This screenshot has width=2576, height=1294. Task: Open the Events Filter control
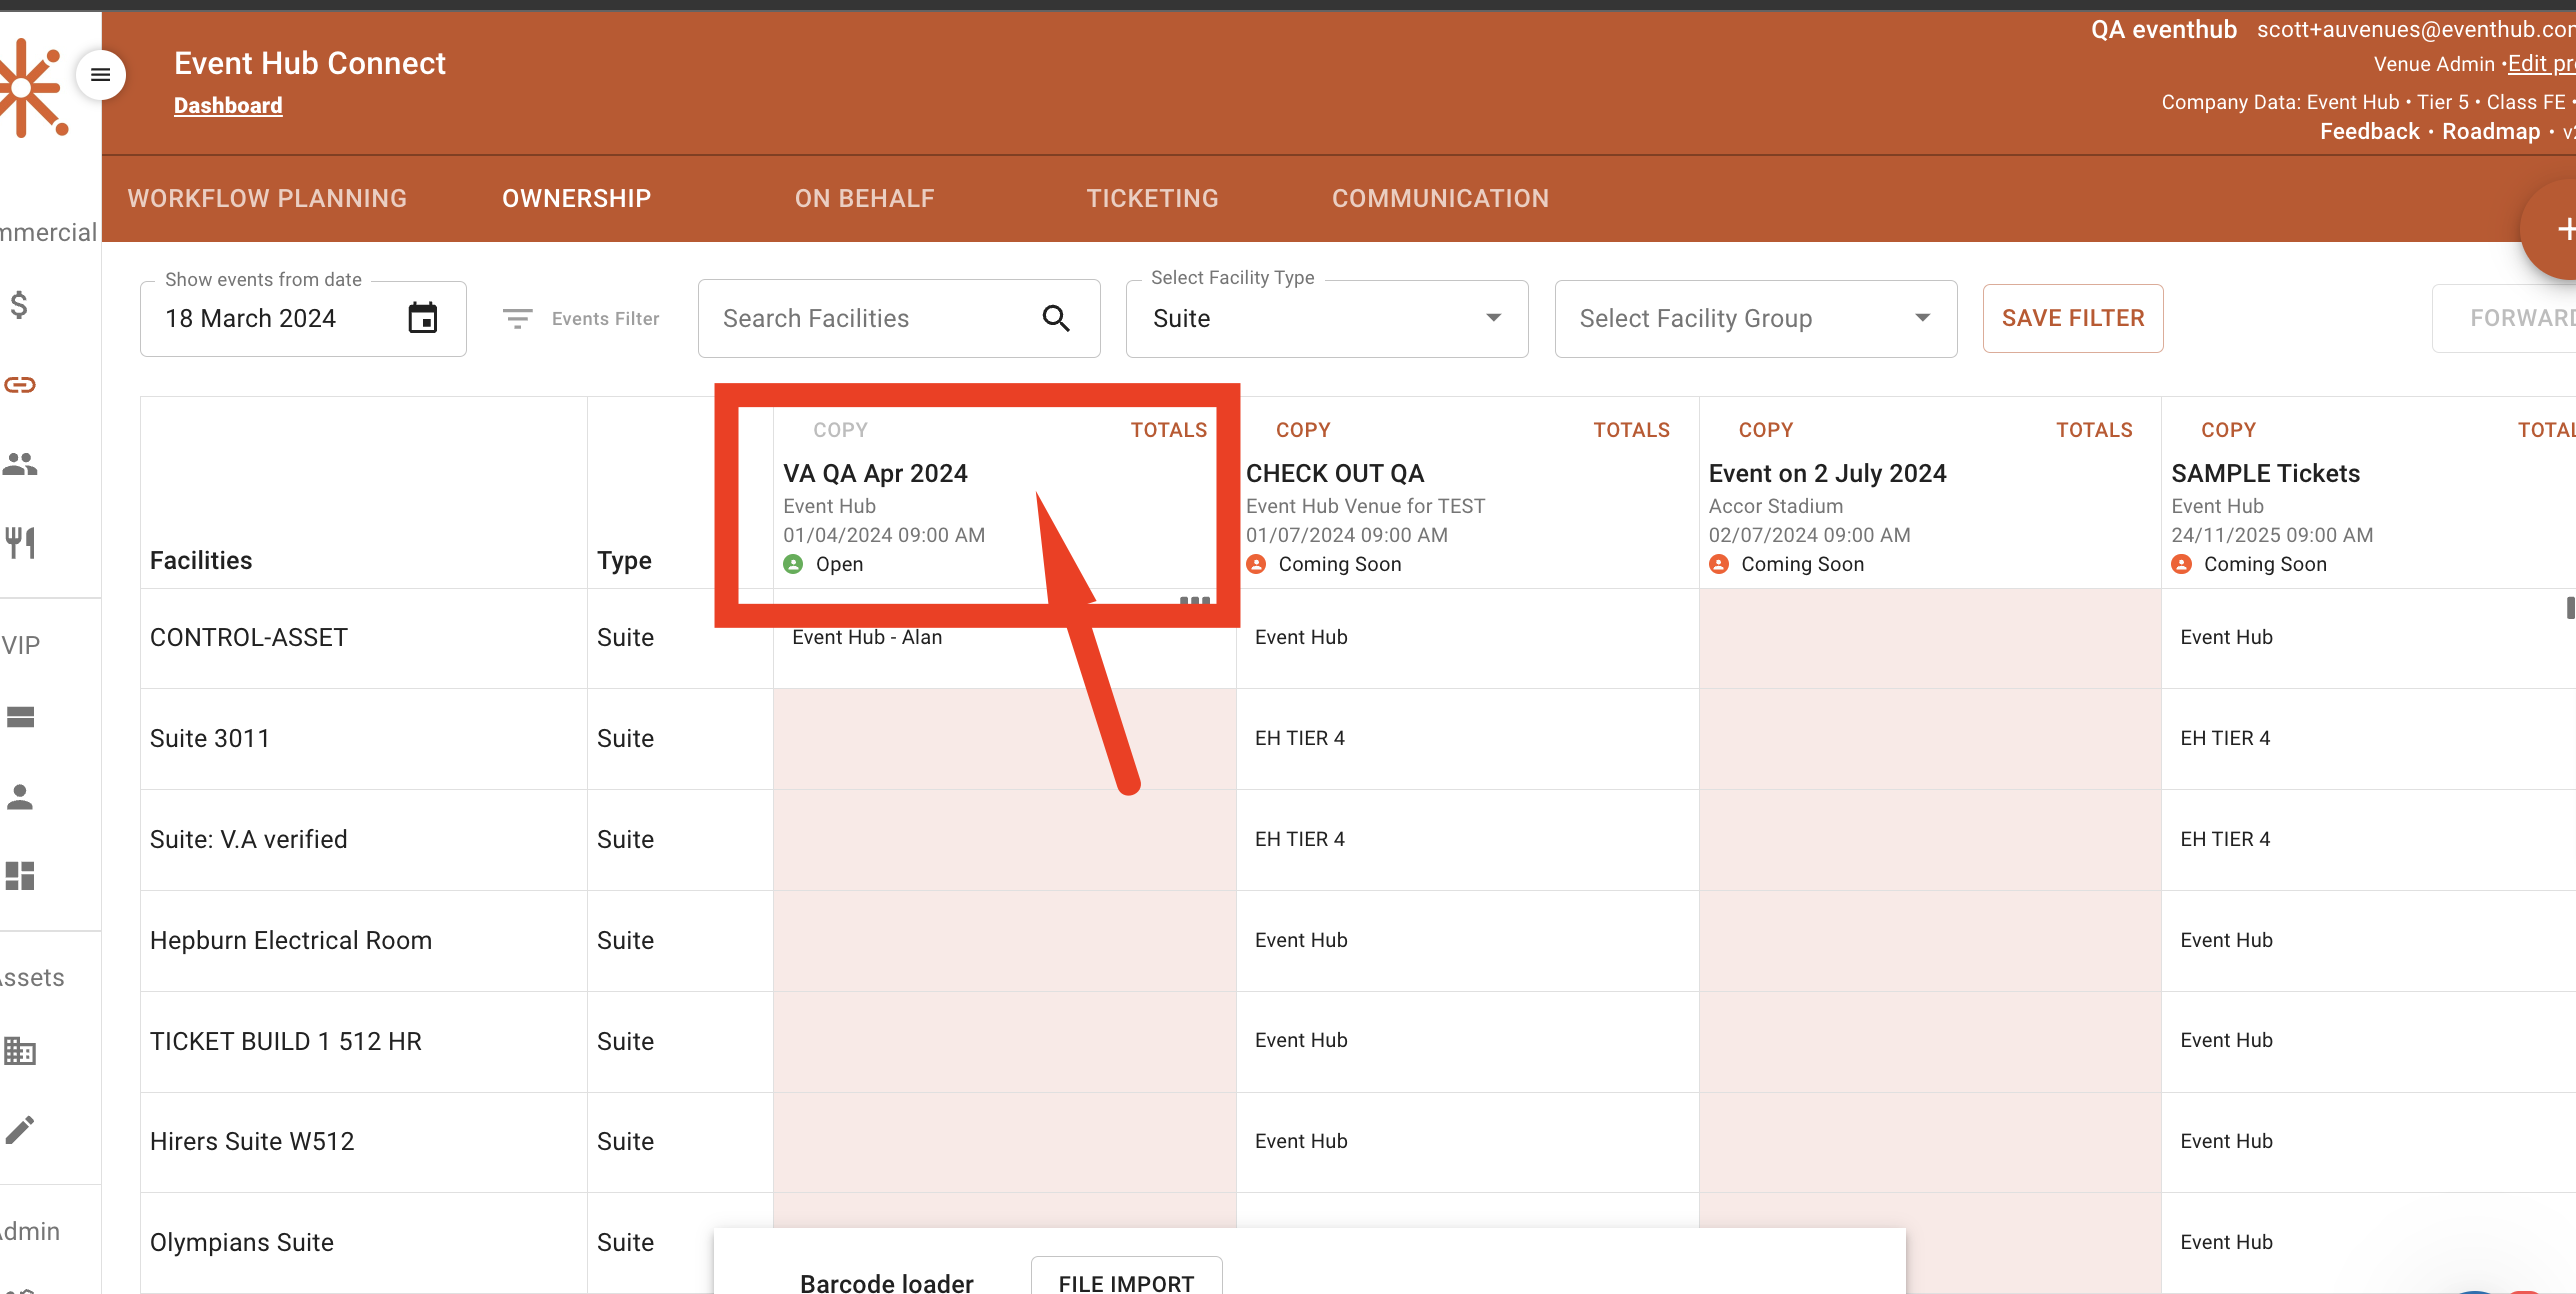(x=581, y=319)
